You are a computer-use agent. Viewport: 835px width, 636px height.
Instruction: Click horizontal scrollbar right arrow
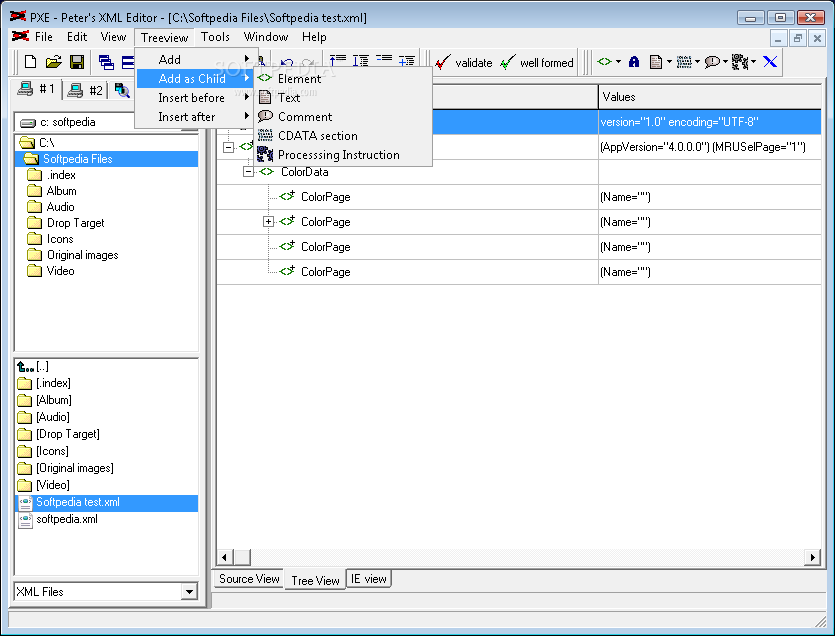(812, 557)
